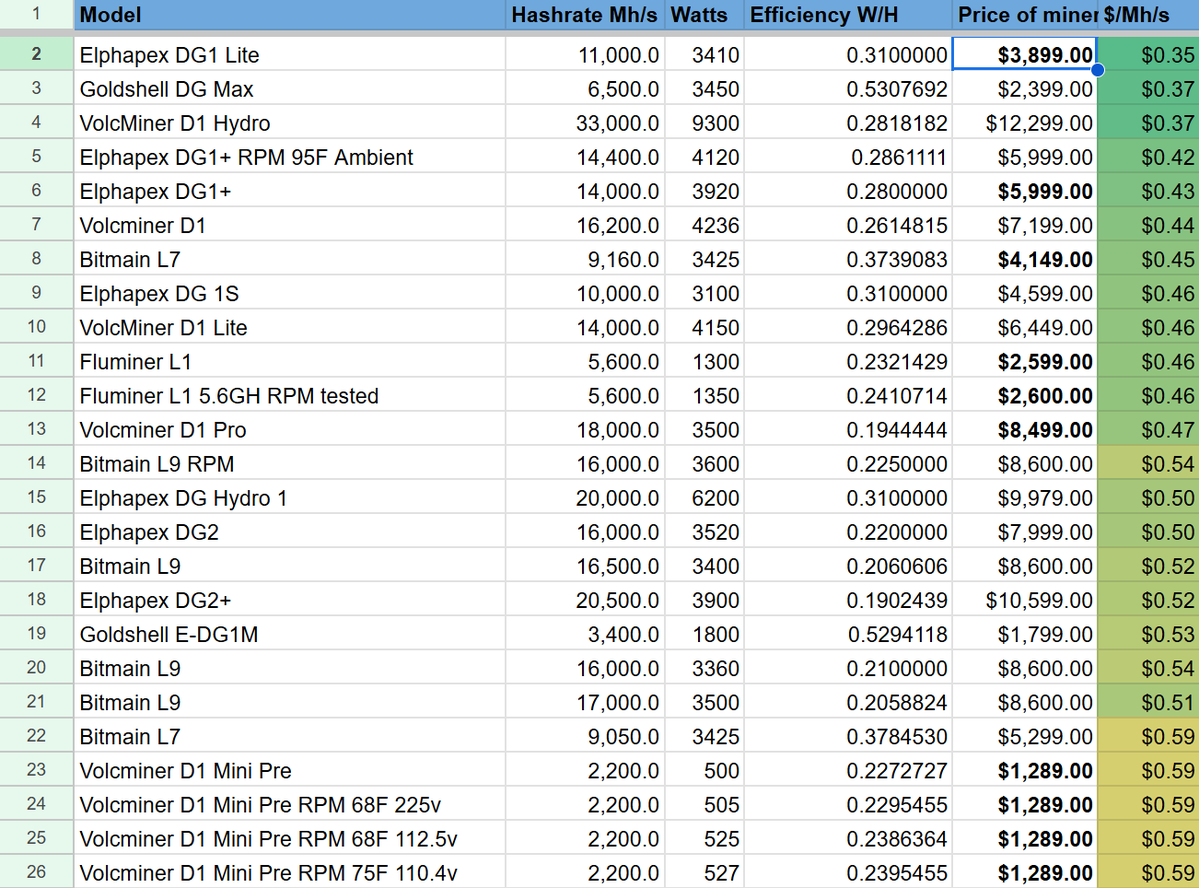This screenshot has height=888, width=1199.
Task: Click Elphapex DG1+ RPM 95F Ambient cell
Action: click(289, 157)
